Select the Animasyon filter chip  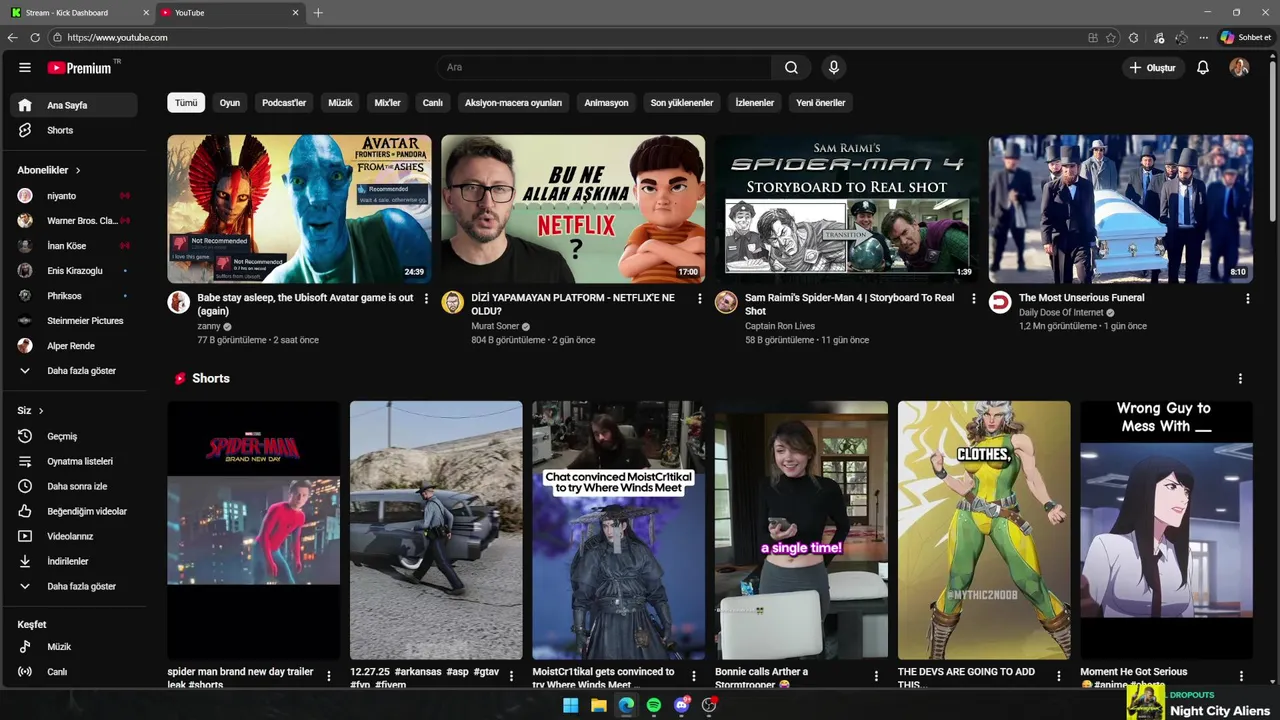(x=606, y=103)
